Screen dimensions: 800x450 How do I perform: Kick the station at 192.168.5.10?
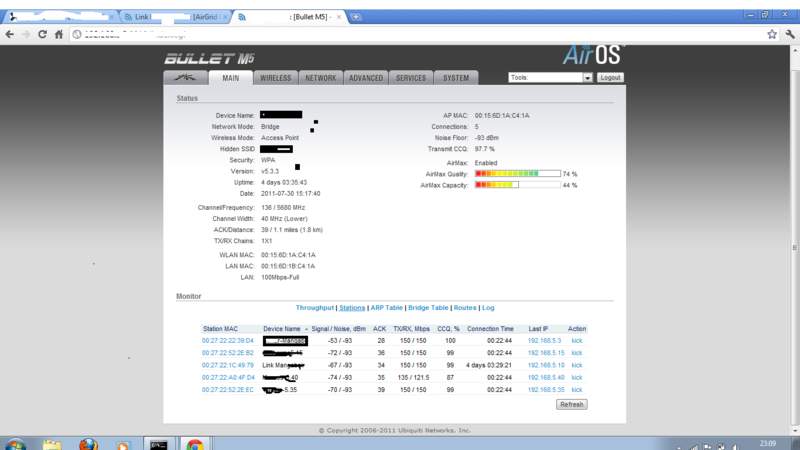[x=577, y=365]
